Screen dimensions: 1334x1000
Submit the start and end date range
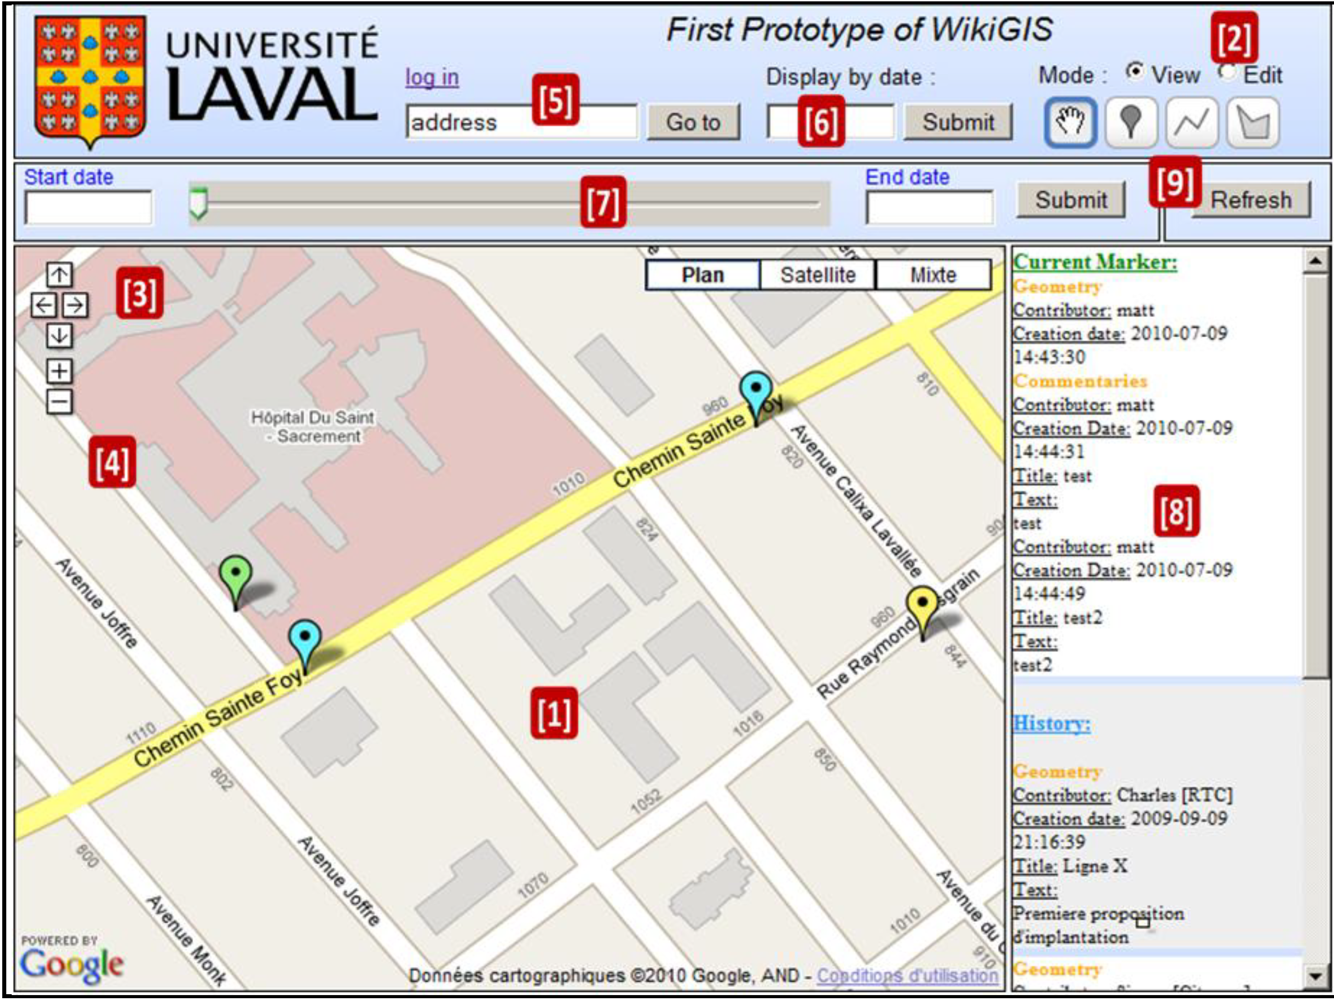1071,200
